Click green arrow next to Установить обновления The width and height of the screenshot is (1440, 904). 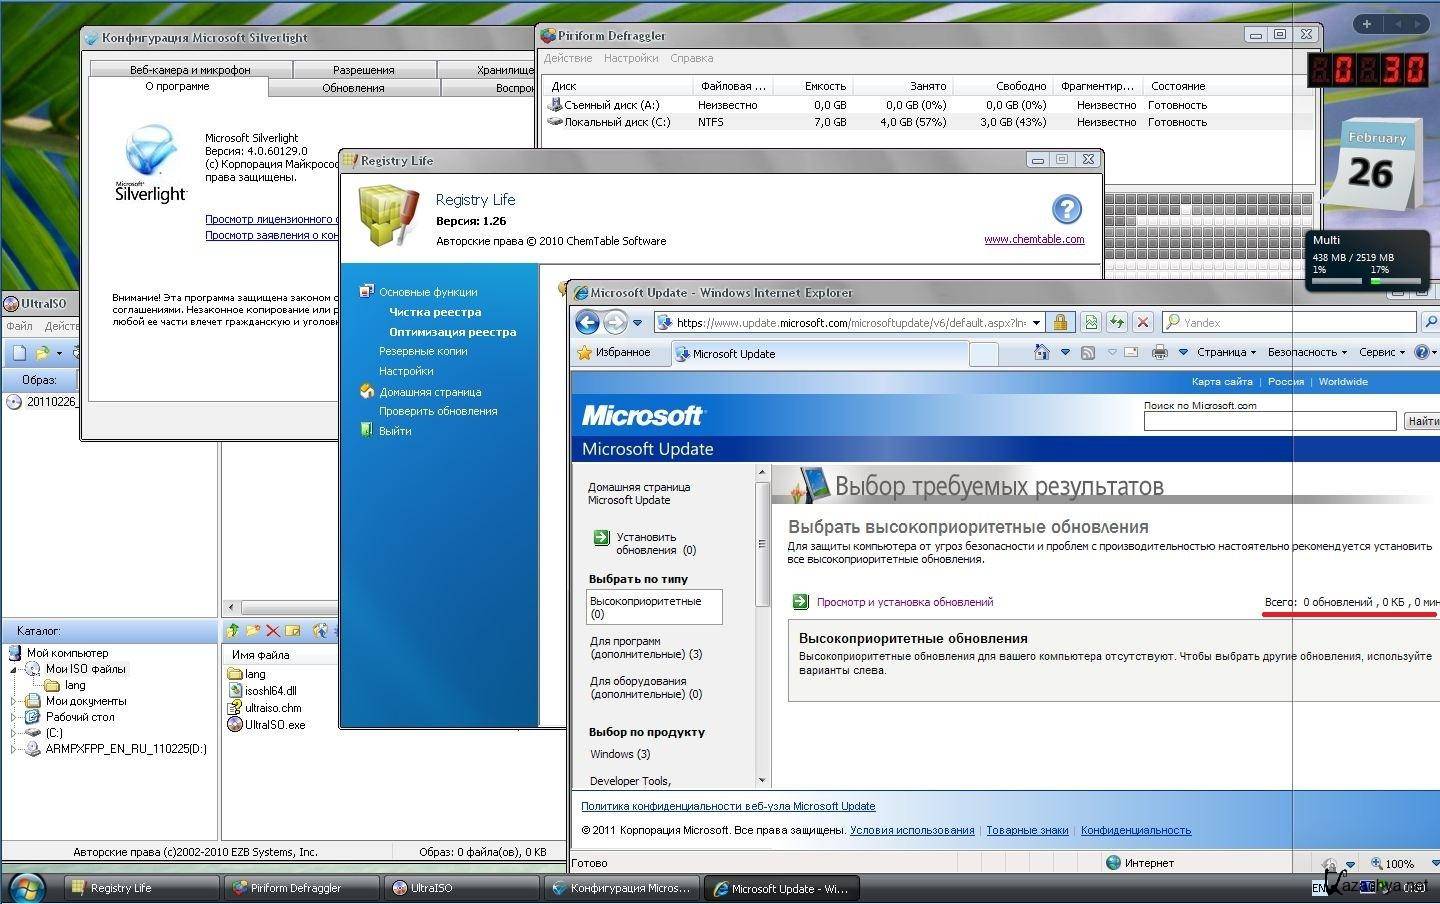601,538
